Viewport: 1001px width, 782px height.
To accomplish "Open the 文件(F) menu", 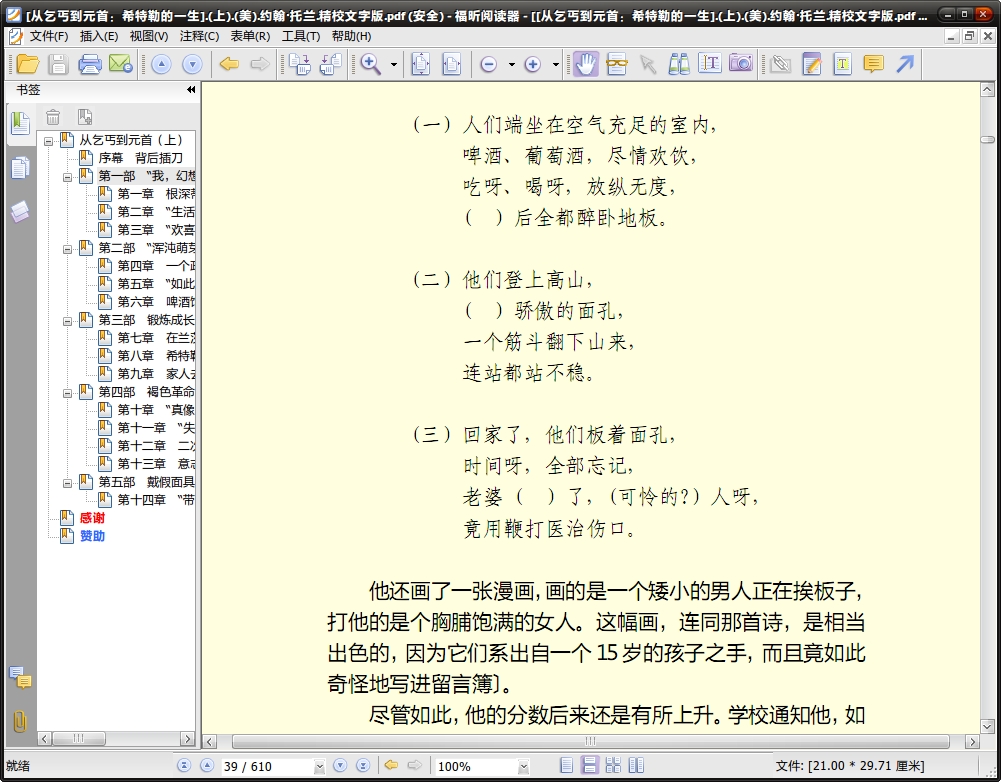I will tap(49, 36).
